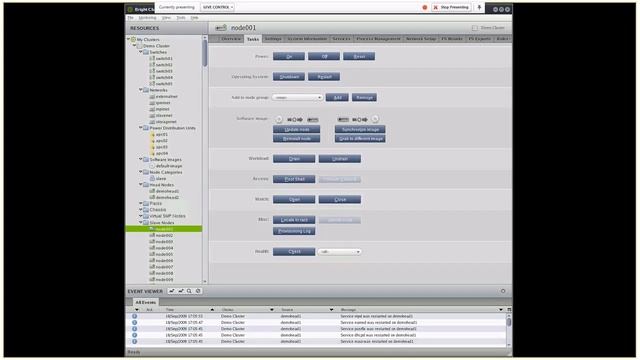Click the Synchronize image button

360,129
